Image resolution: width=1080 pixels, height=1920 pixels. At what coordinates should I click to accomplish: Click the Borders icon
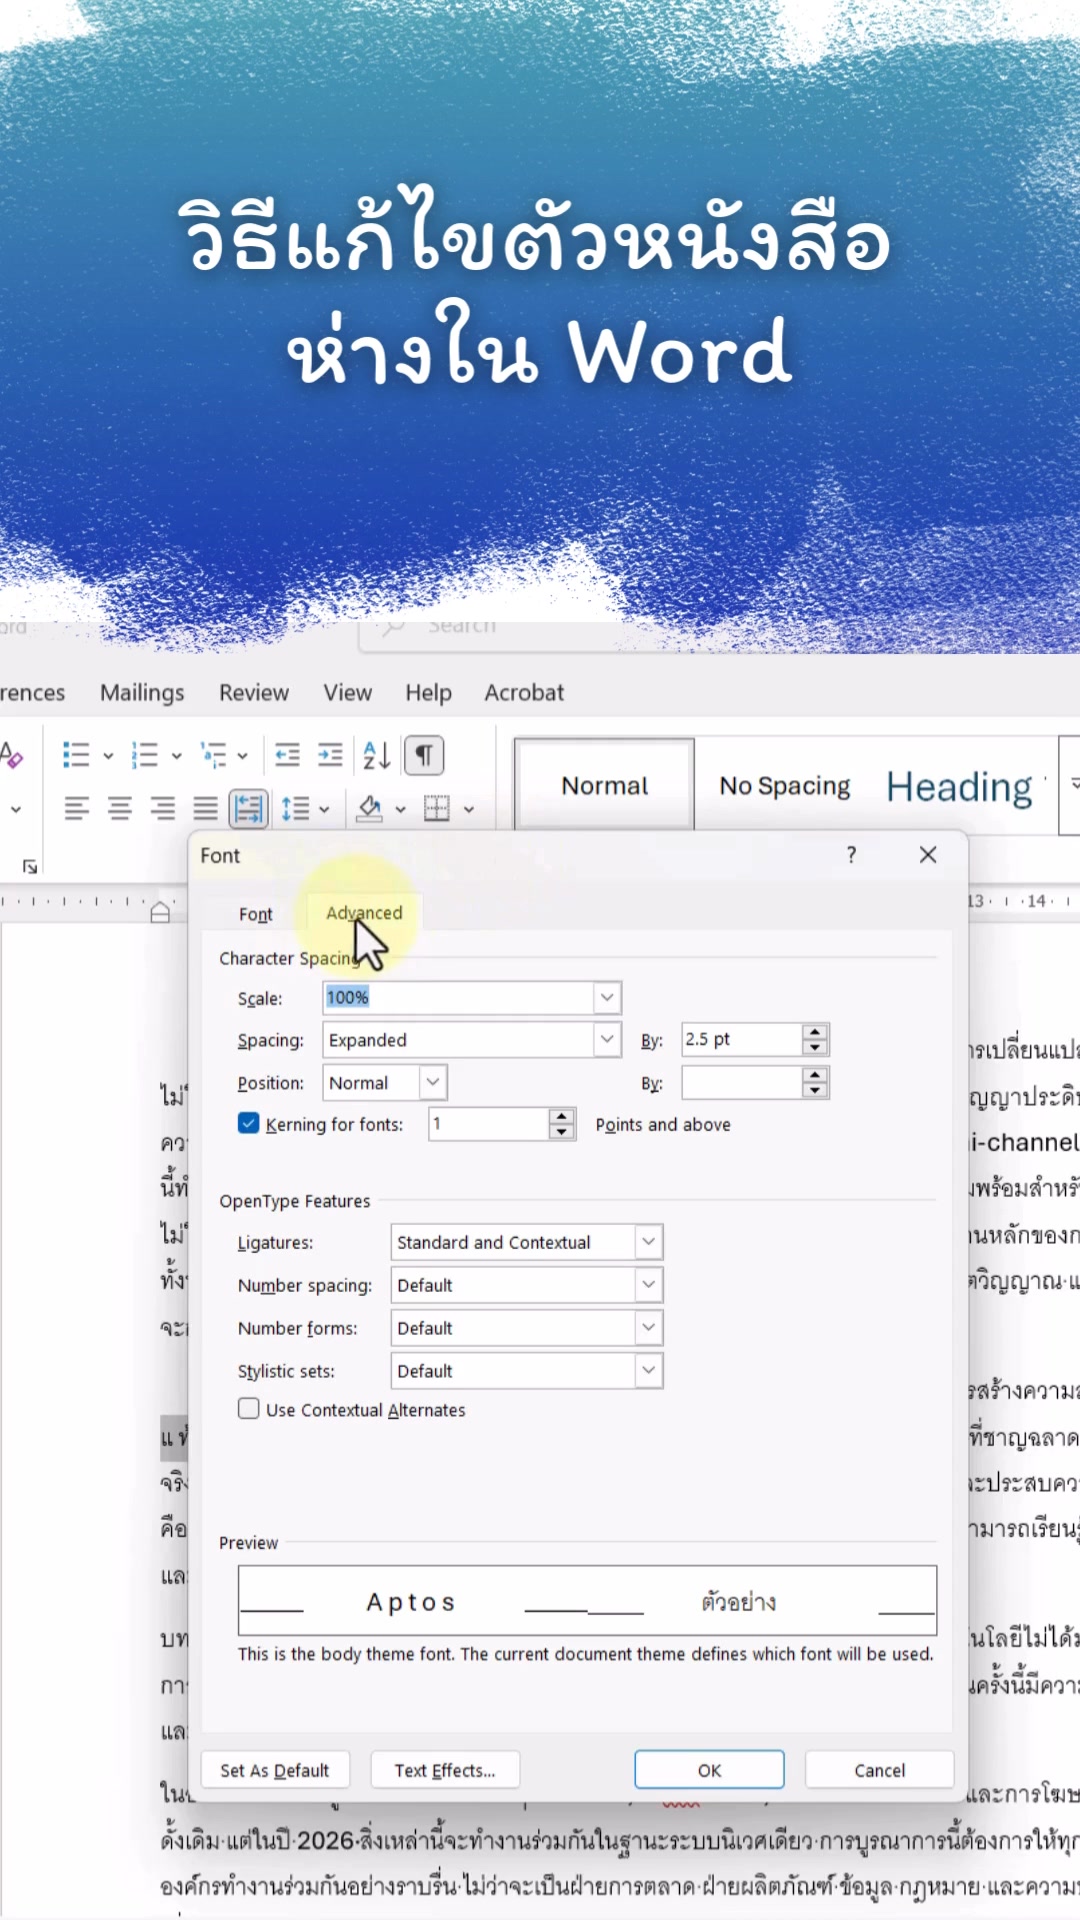point(437,808)
